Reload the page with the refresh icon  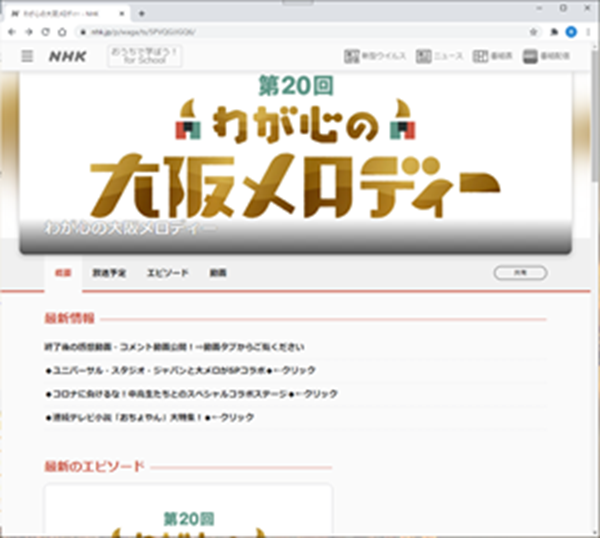[x=47, y=32]
